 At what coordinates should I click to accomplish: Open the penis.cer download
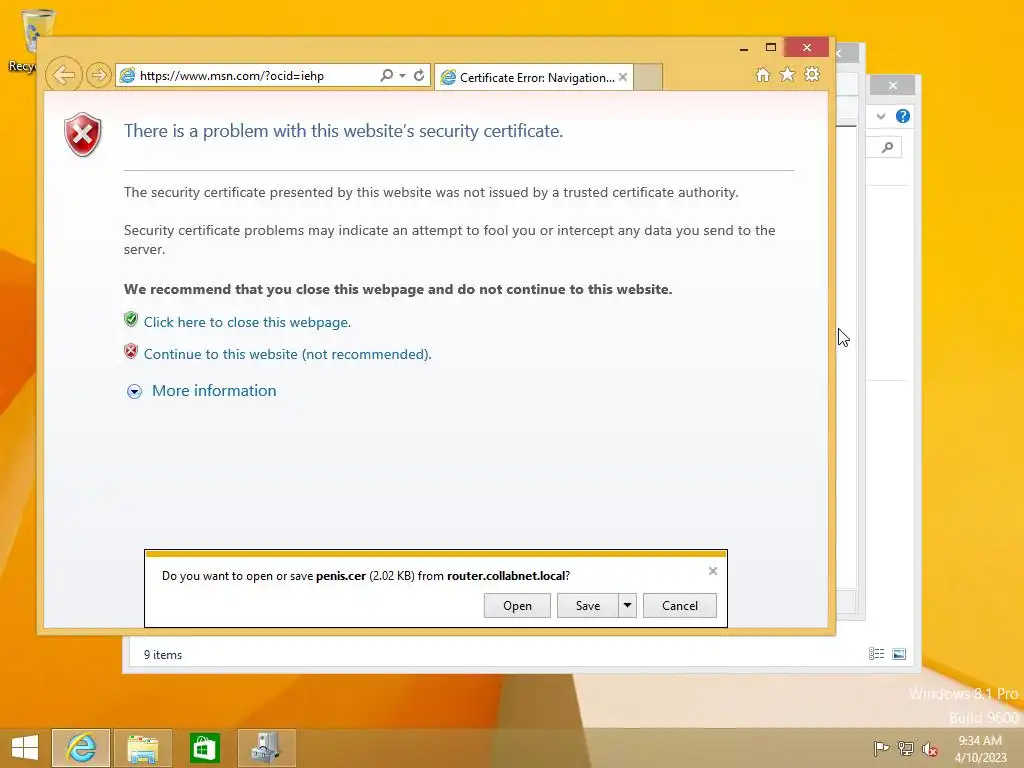pyautogui.click(x=517, y=605)
